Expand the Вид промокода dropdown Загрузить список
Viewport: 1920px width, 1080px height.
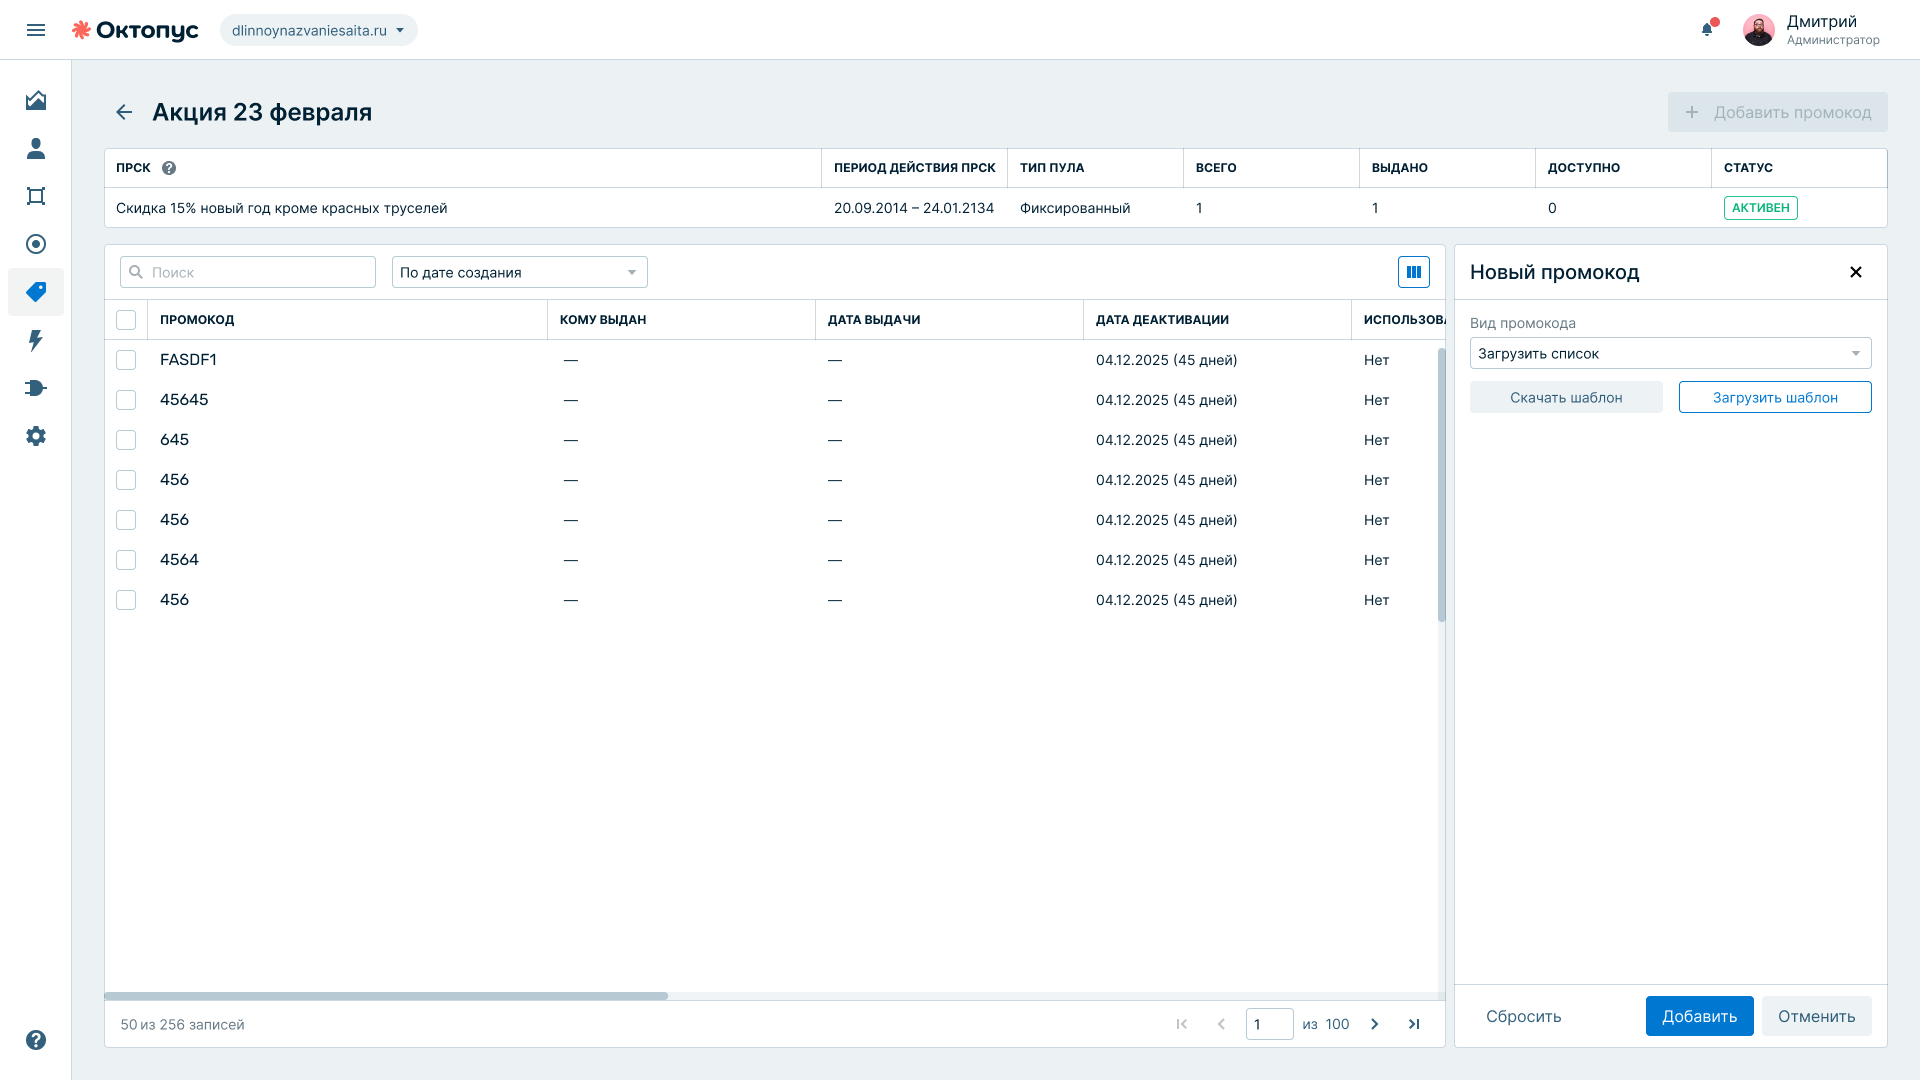pyautogui.click(x=1670, y=353)
